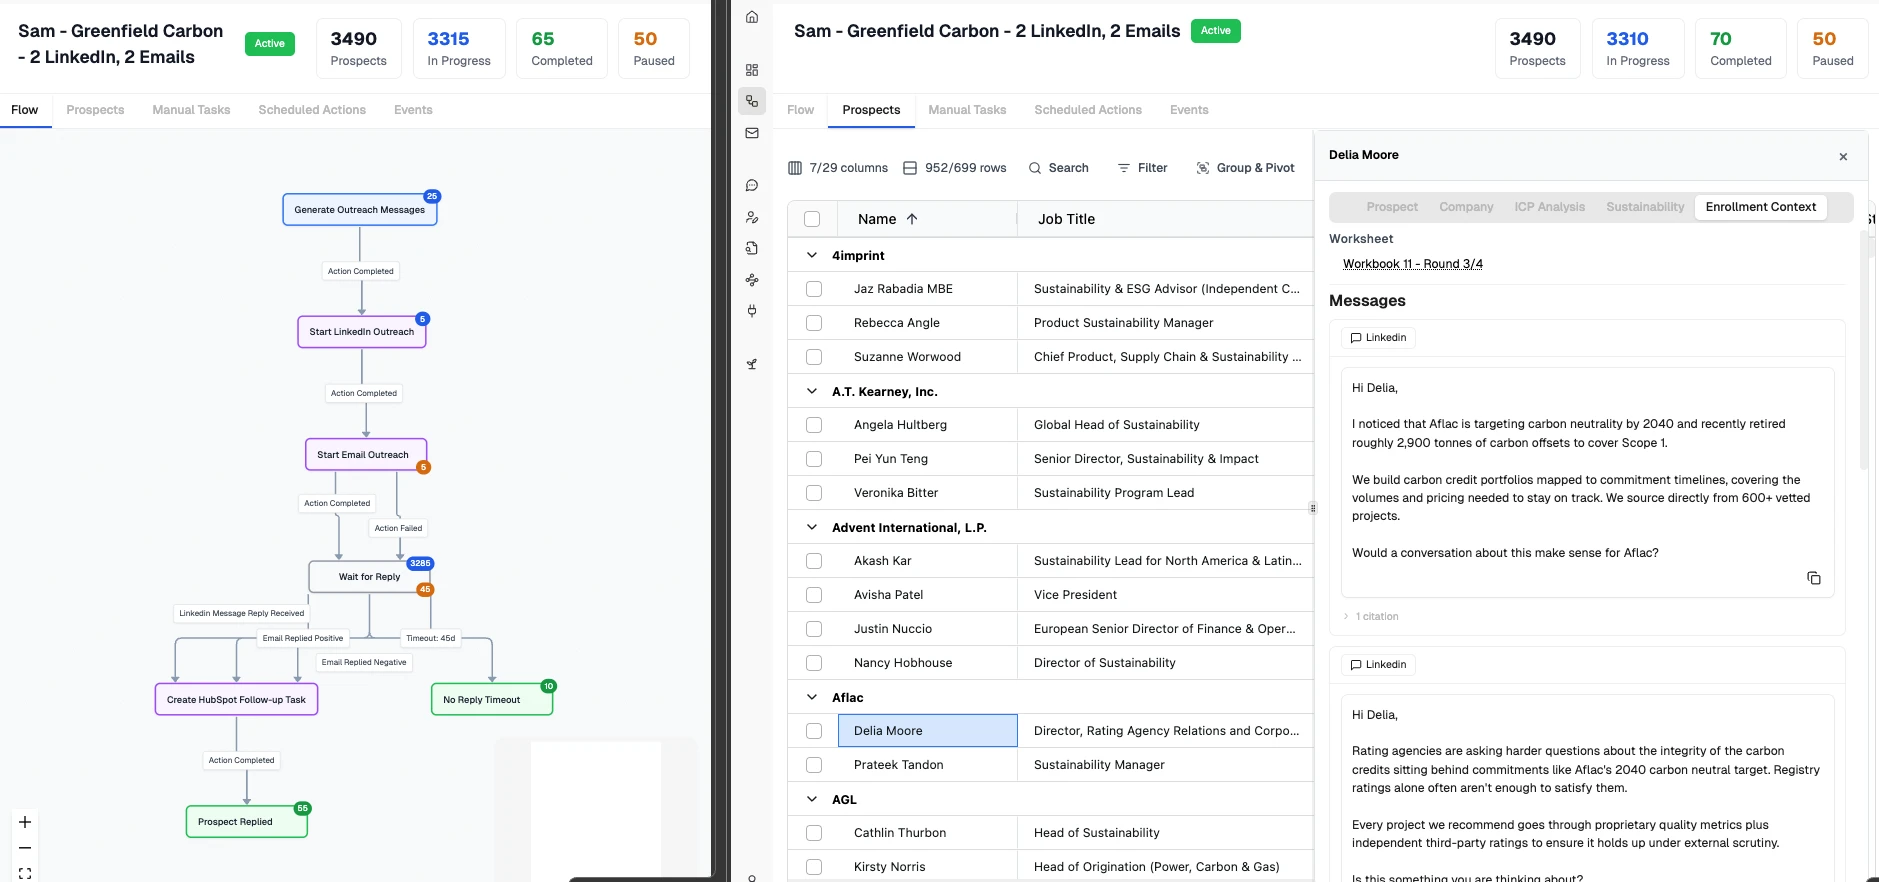Select the Delia Moore row checkbox
The width and height of the screenshot is (1879, 882).
(x=814, y=731)
